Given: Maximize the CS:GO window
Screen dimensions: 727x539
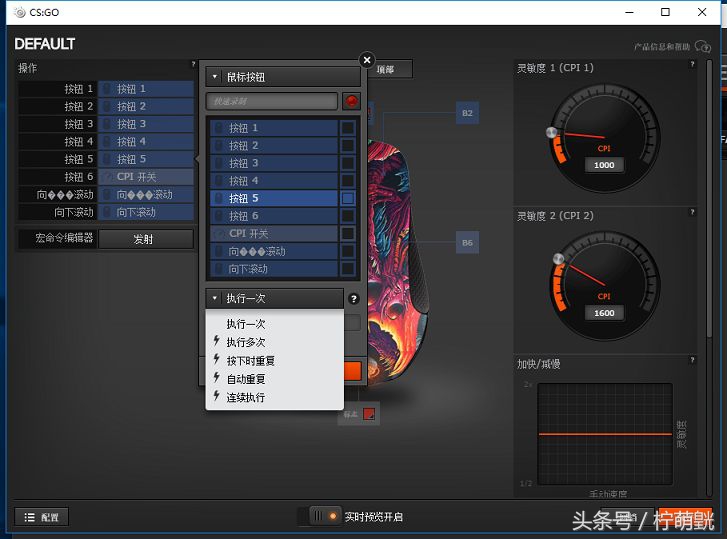Looking at the screenshot, I should click(665, 12).
